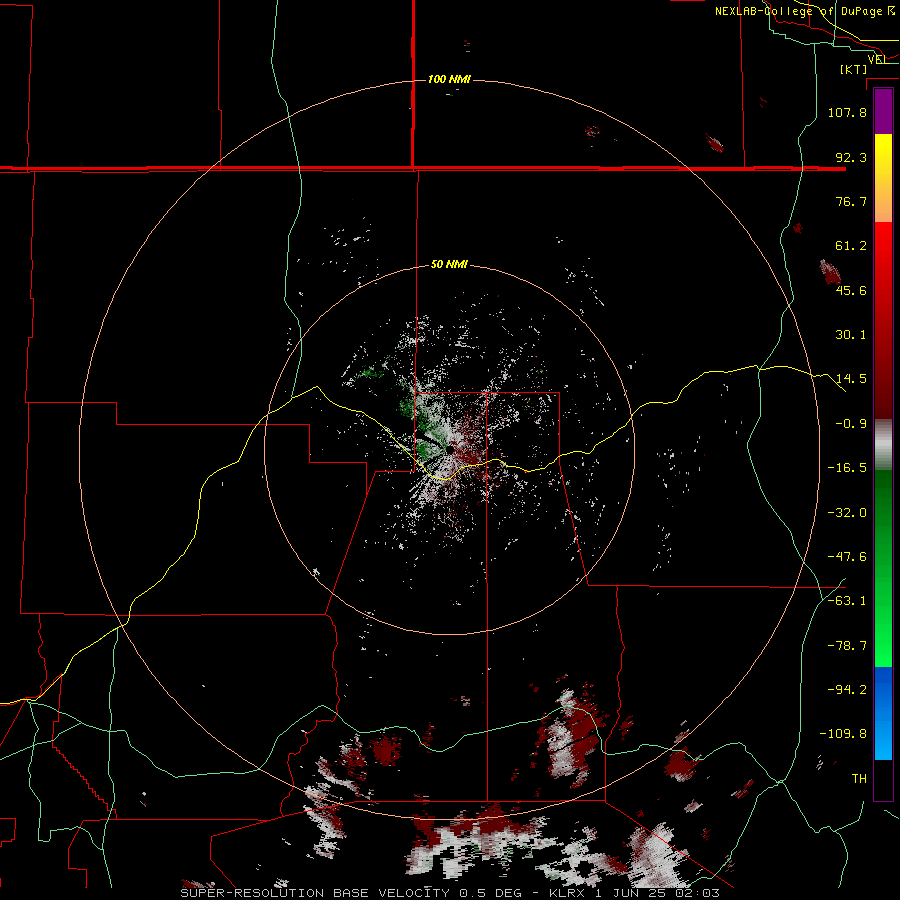This screenshot has width=900, height=900.
Task: Pick the 45.6 knot scale label
Action: pos(851,290)
